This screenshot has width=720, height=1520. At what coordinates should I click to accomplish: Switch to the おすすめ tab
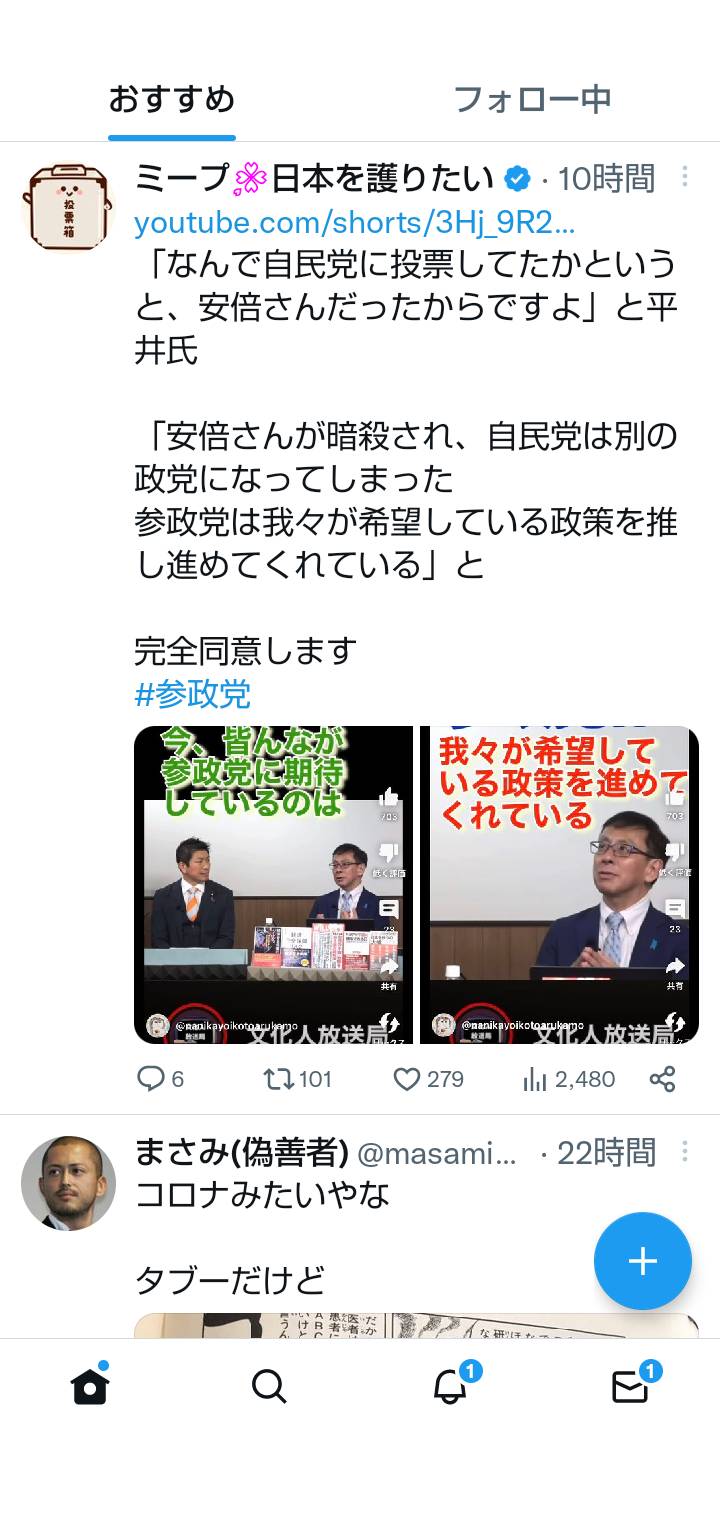[x=172, y=99]
